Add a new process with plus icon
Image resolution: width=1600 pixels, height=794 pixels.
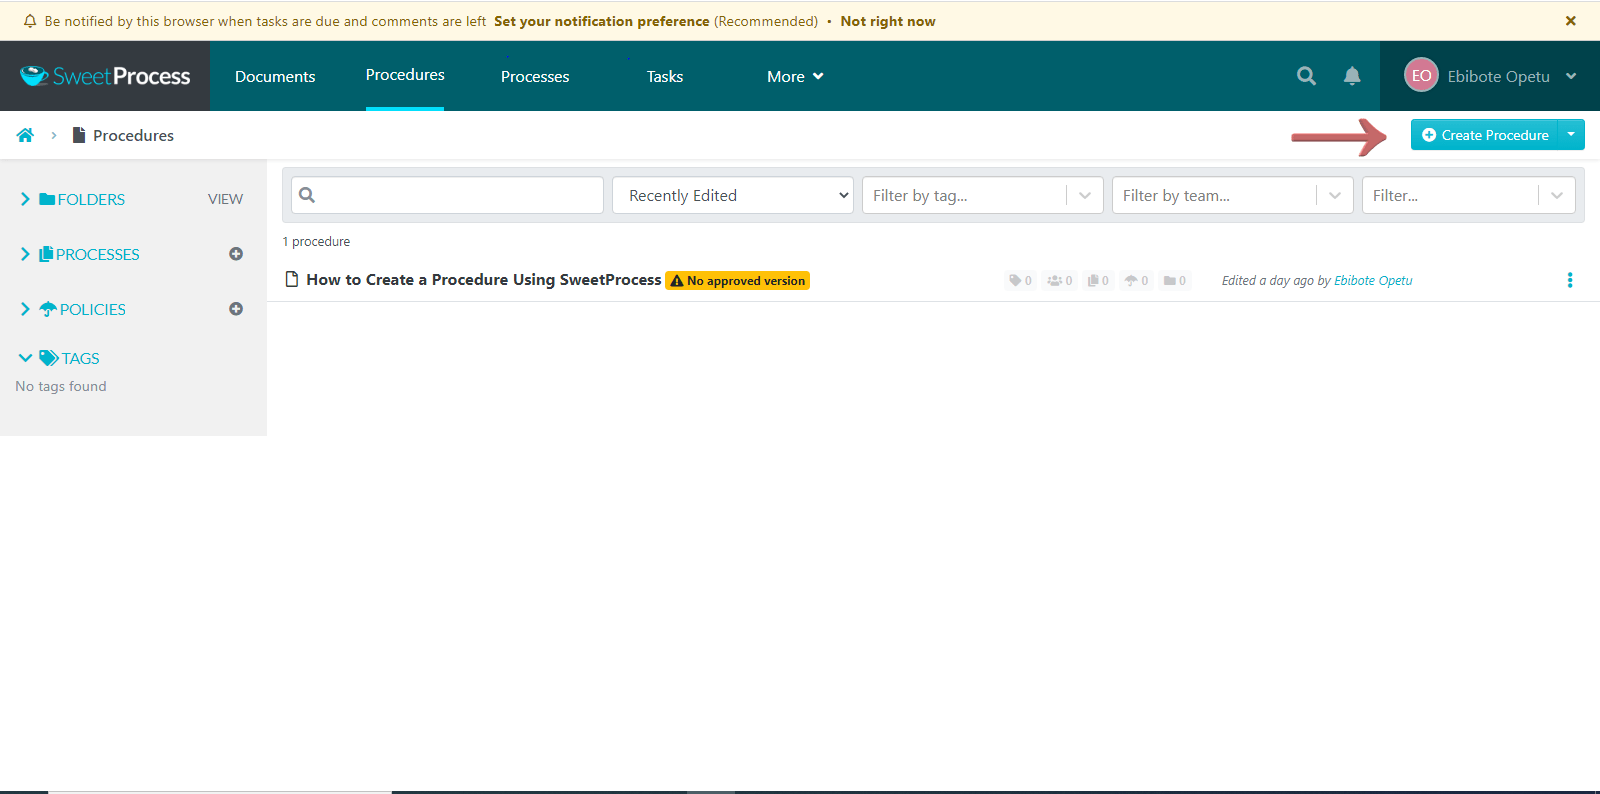pos(236,254)
